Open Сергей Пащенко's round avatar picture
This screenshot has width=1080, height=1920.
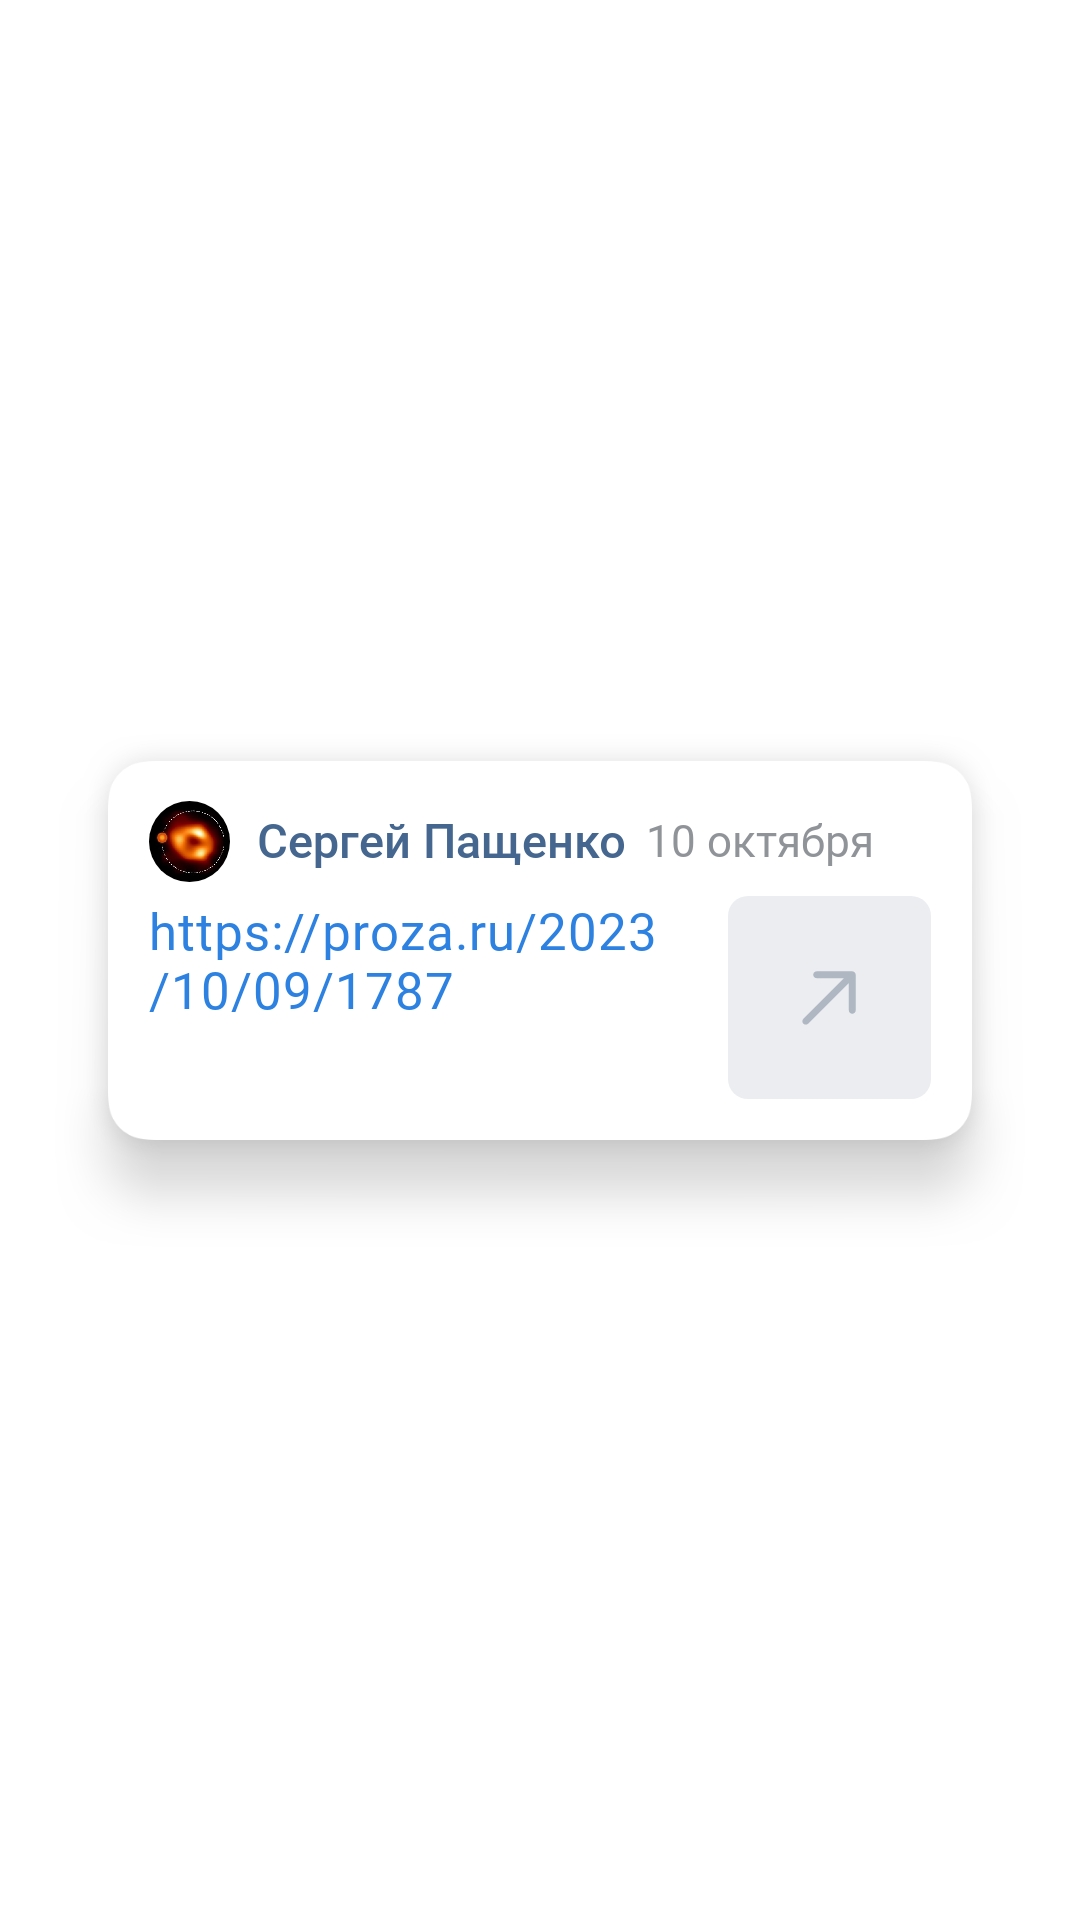click(189, 841)
